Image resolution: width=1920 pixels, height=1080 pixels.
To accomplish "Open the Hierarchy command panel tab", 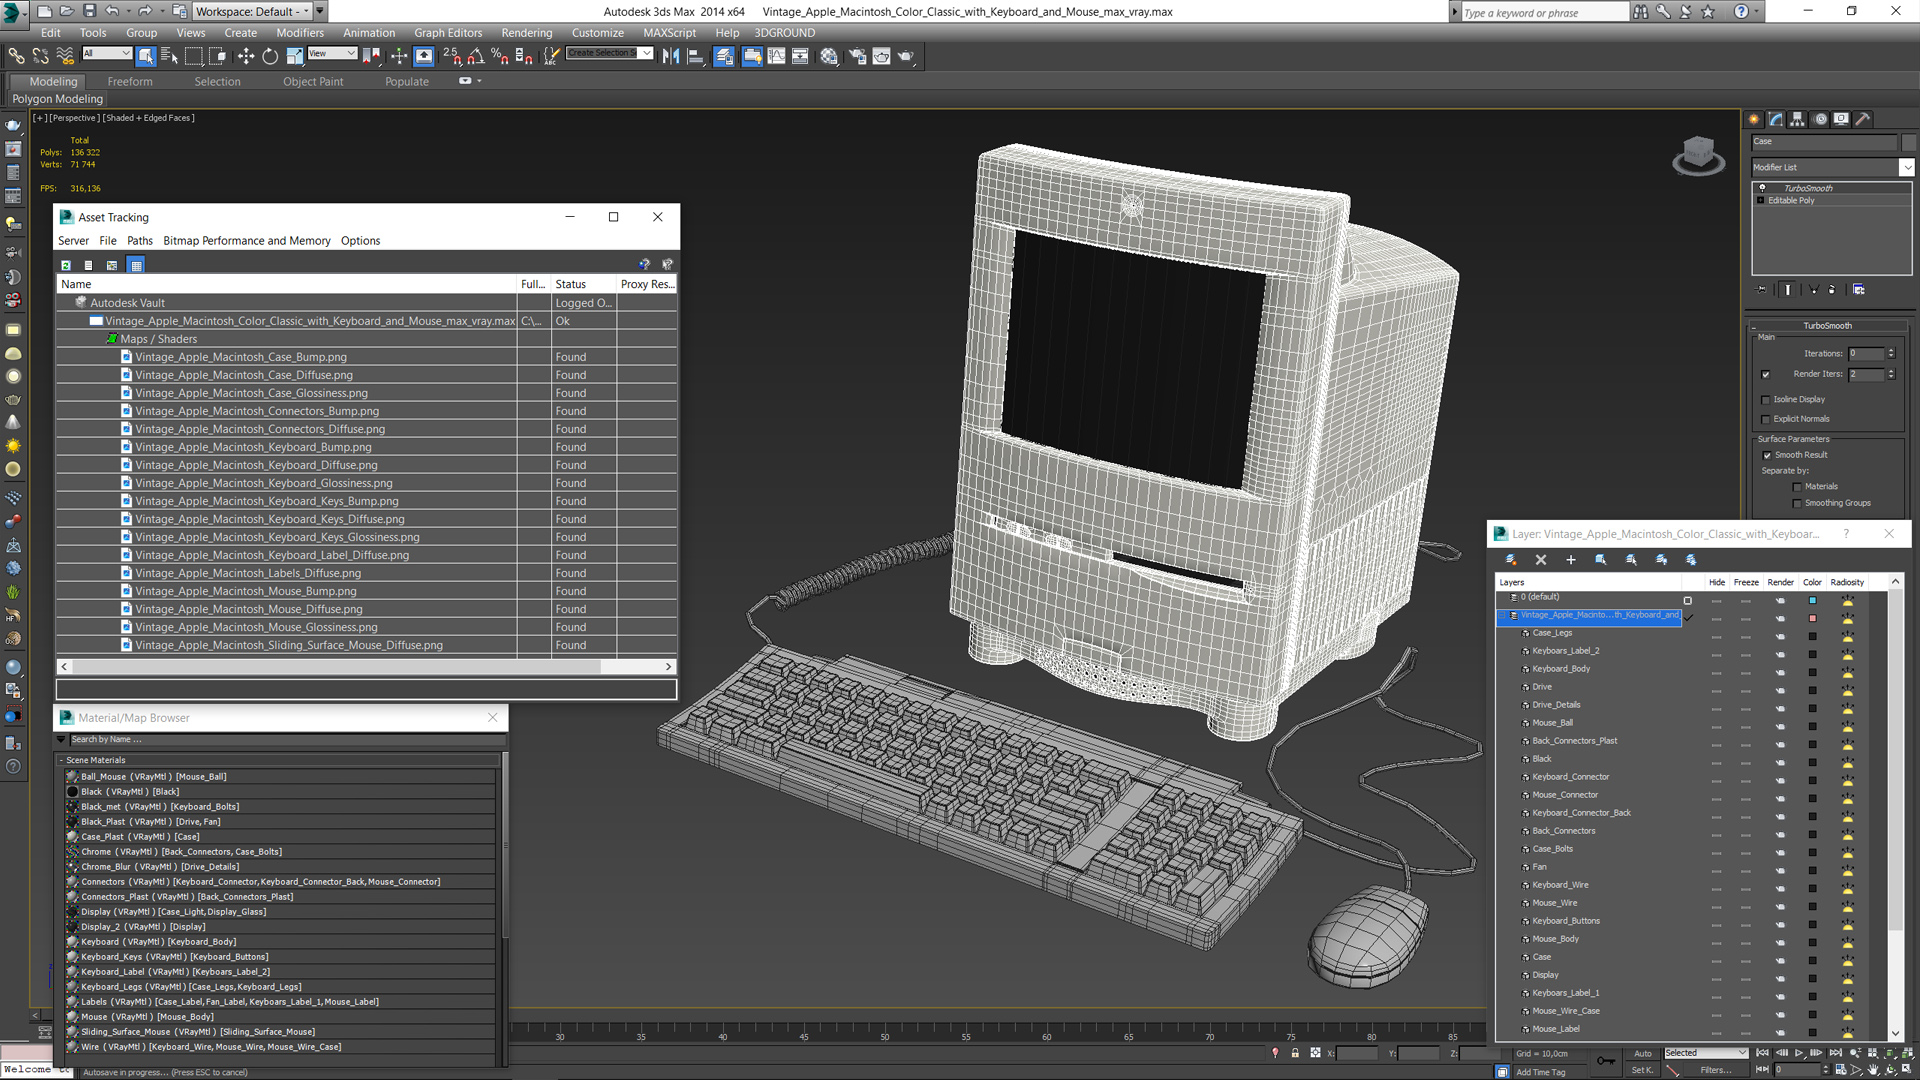I will pos(1797,119).
